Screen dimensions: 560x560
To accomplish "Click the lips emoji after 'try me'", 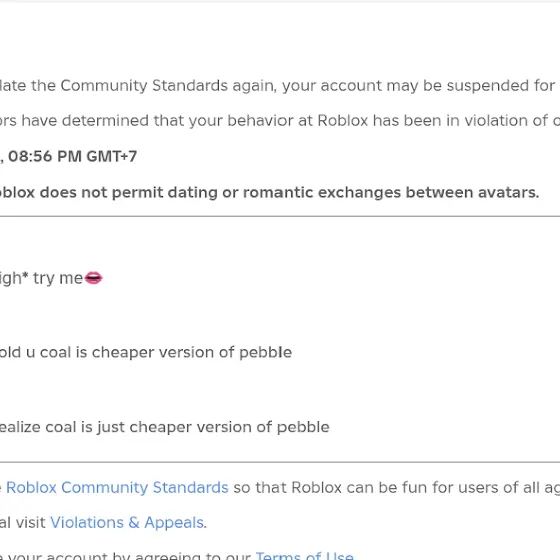I will [x=94, y=278].
